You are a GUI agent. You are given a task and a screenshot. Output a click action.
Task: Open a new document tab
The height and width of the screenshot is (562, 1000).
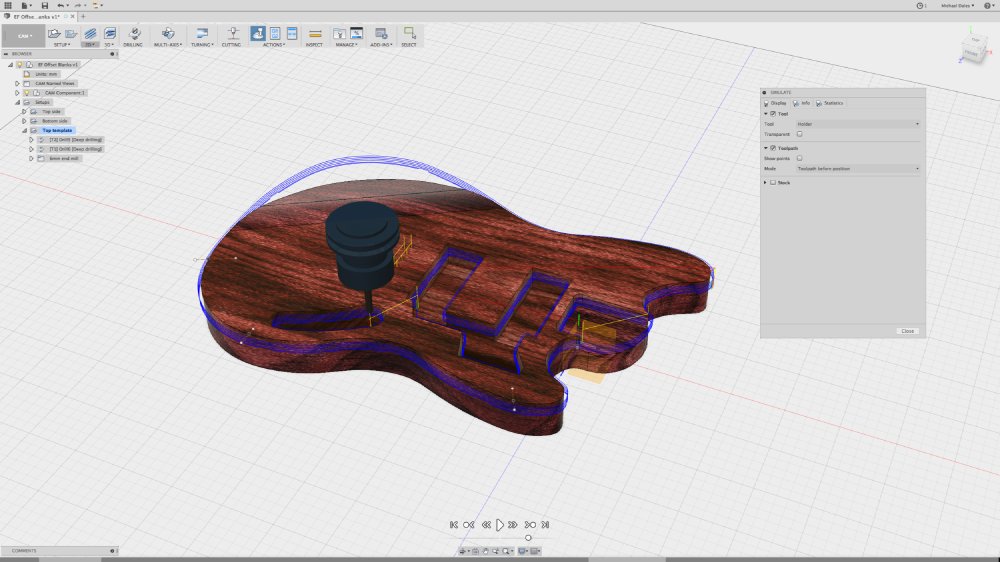coord(83,17)
